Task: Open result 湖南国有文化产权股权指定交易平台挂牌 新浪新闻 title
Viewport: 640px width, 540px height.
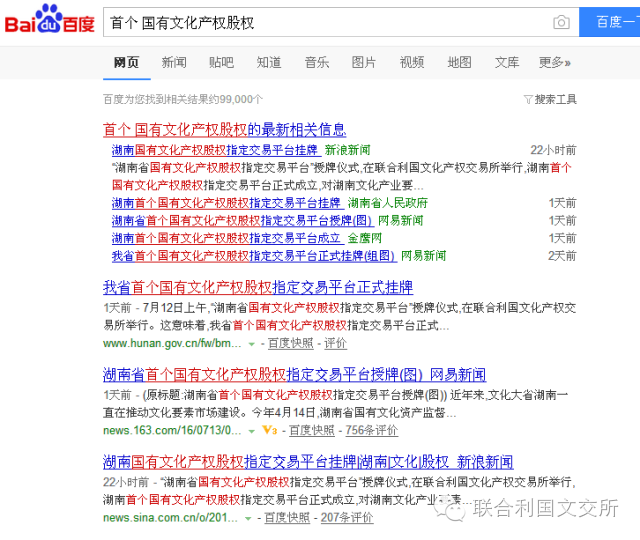Action: [308, 462]
